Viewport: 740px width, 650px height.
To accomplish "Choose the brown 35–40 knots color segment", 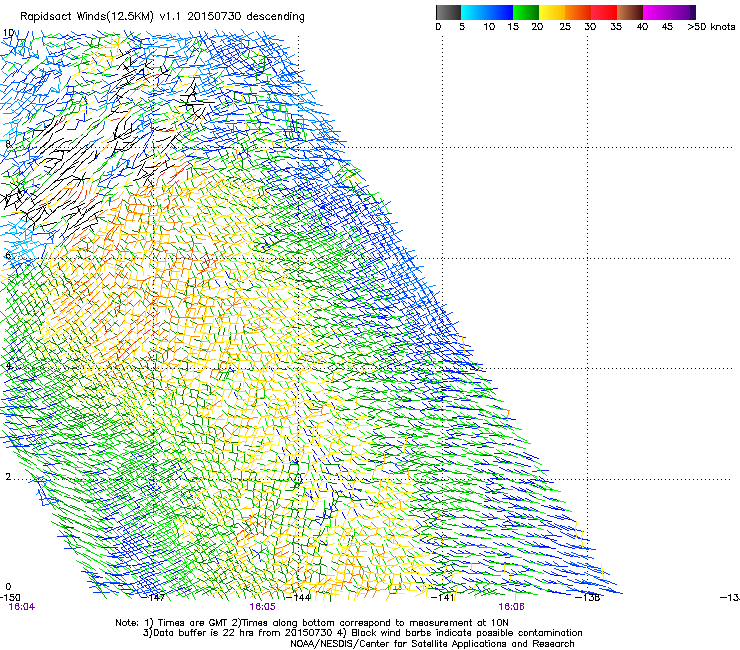I will [630, 12].
